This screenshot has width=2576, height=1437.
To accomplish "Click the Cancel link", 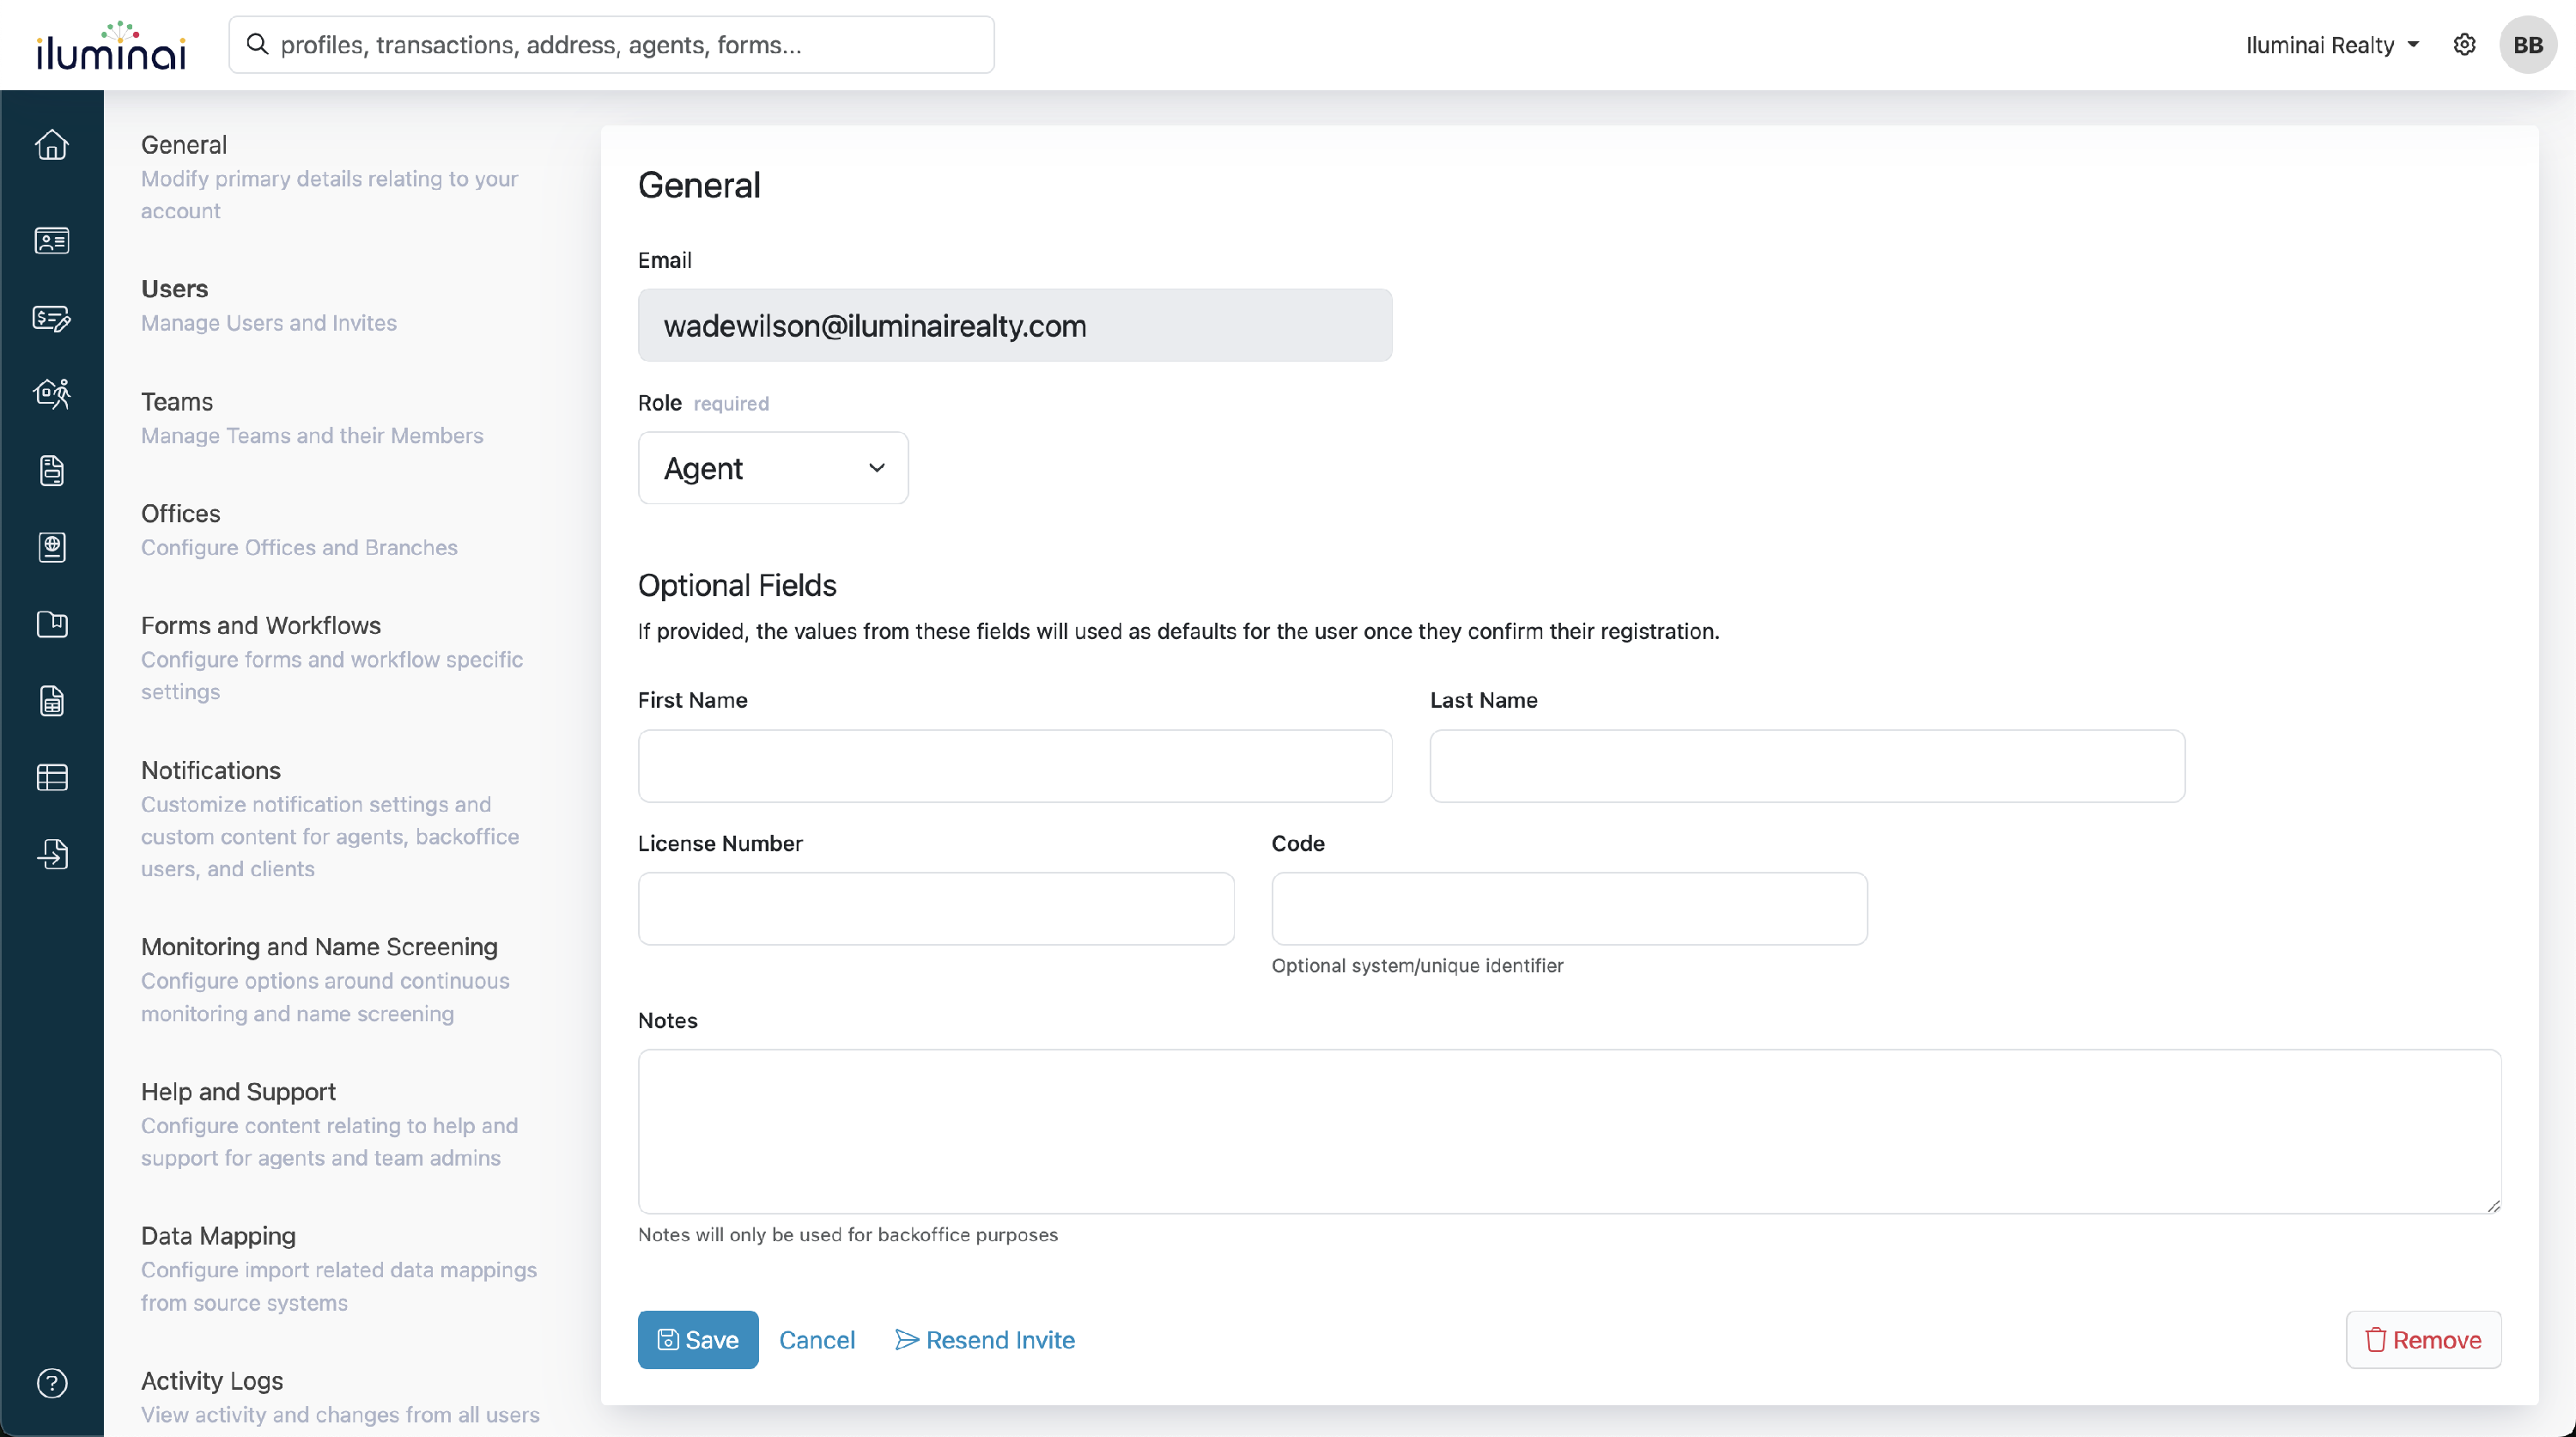I will pos(817,1340).
